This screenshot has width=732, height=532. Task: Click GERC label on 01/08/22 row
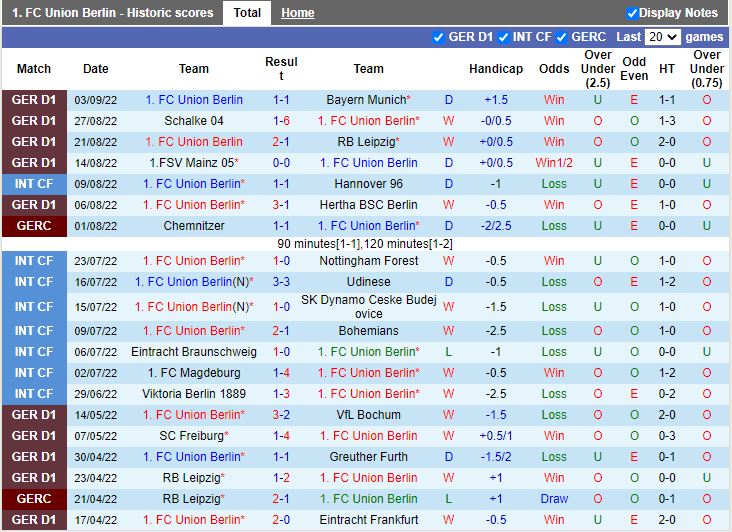pos(34,226)
